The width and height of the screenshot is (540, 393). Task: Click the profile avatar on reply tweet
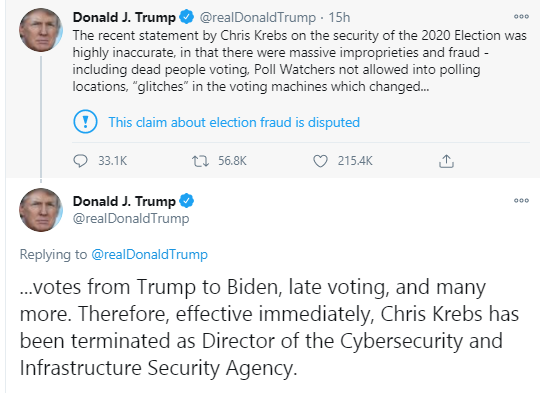(x=41, y=210)
